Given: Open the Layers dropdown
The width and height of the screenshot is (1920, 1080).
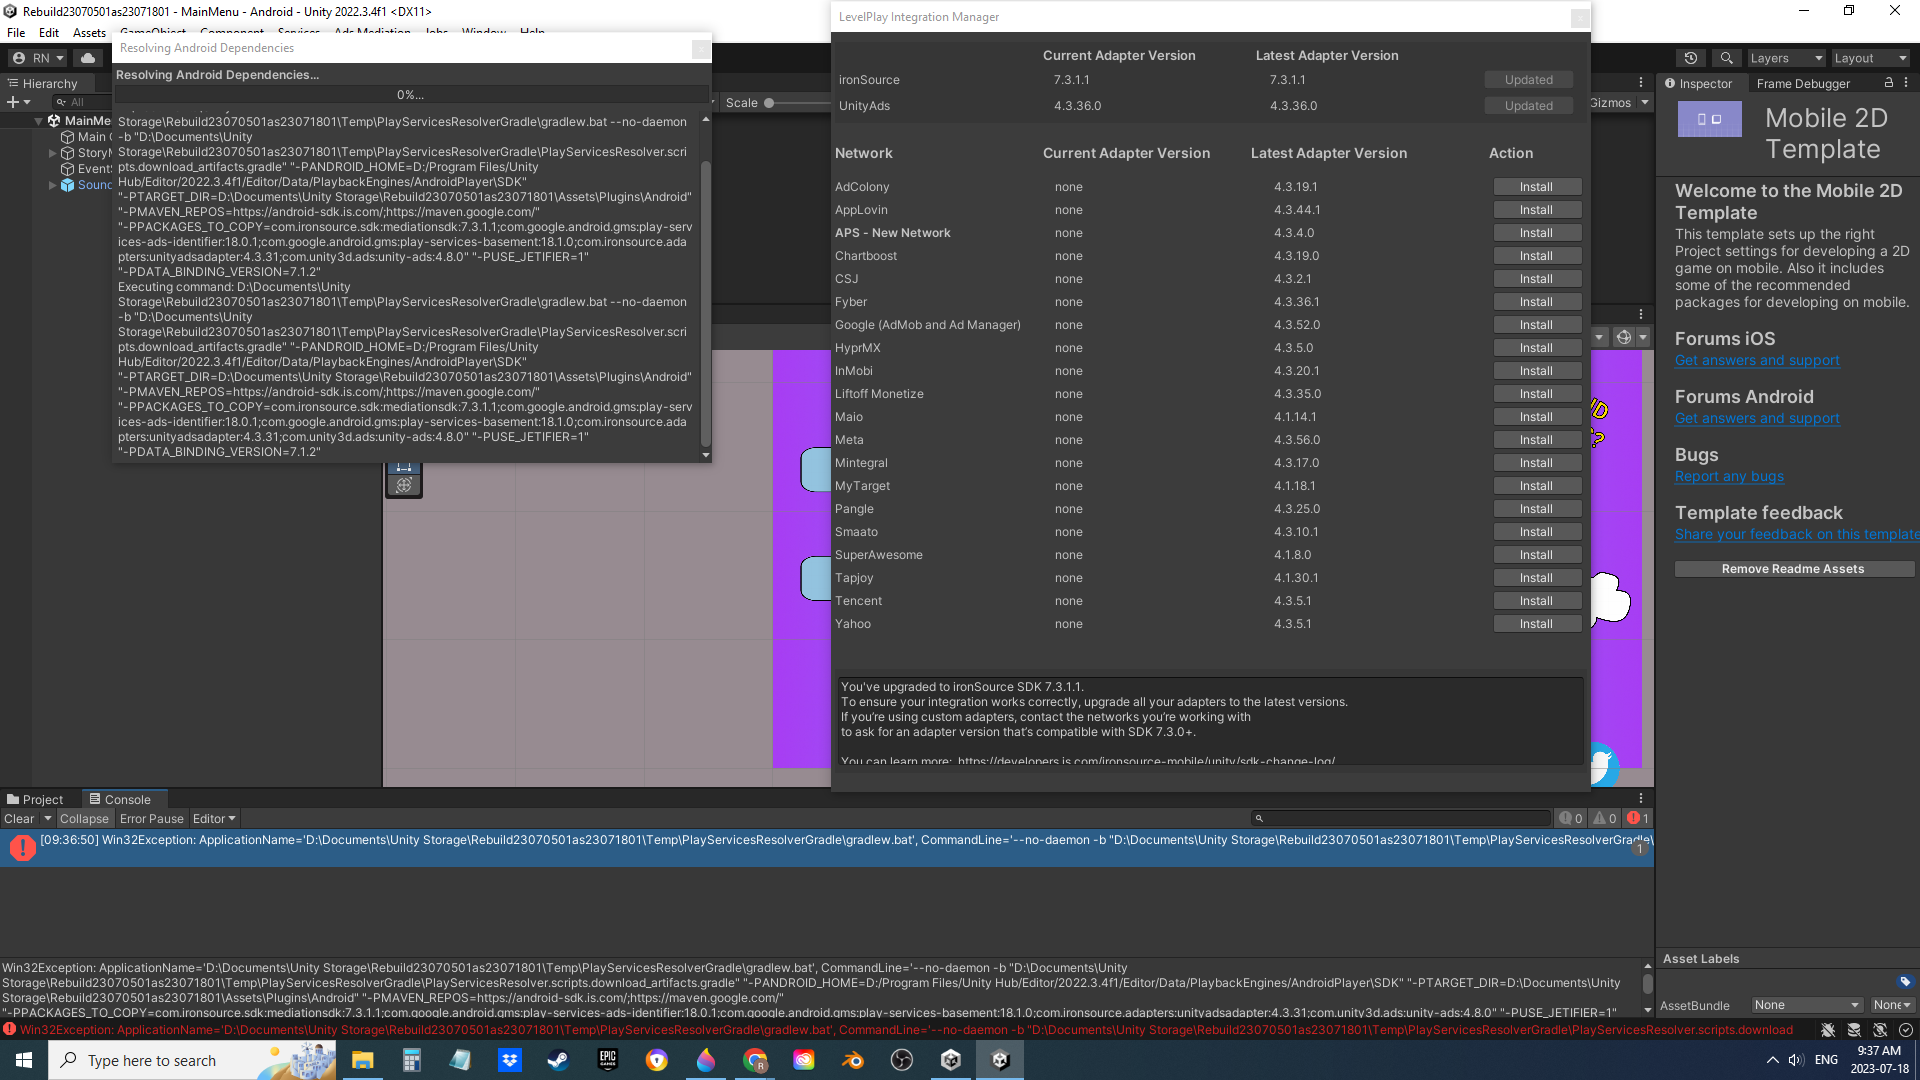Looking at the screenshot, I should (x=1786, y=58).
